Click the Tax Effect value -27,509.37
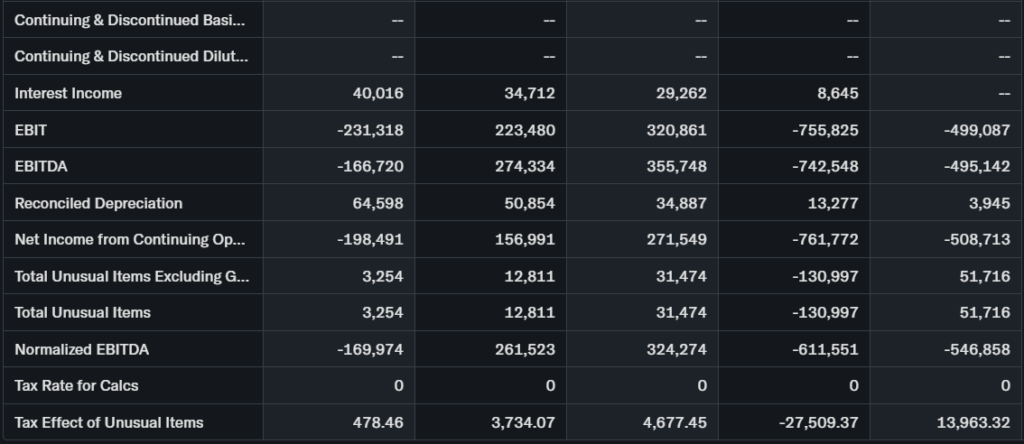Image resolution: width=1024 pixels, height=444 pixels. click(x=815, y=422)
